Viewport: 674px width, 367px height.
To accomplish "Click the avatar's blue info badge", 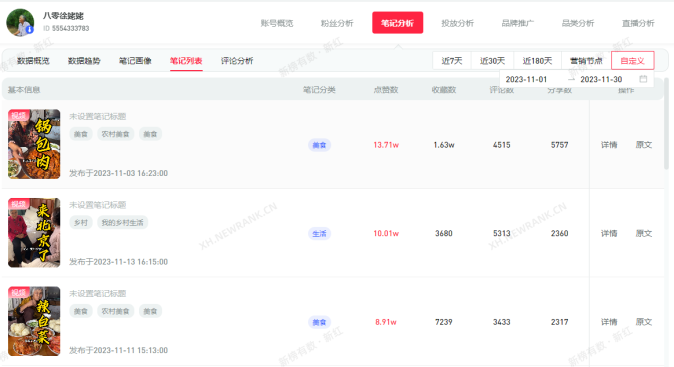I will pos(29,30).
